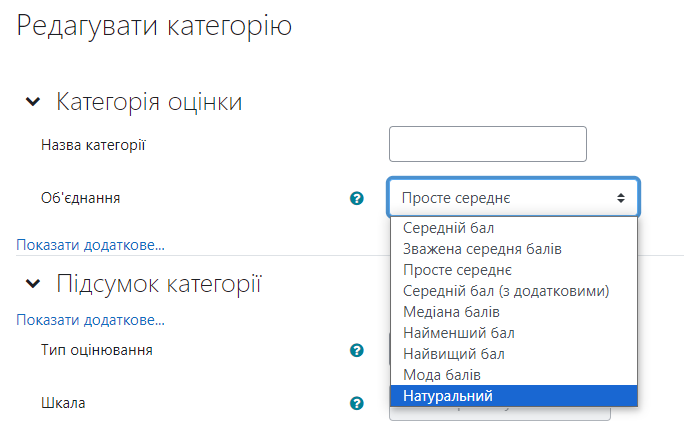684x431 pixels.
Task: Click Показати додаткове link under Об'єднання
Action: pos(90,245)
